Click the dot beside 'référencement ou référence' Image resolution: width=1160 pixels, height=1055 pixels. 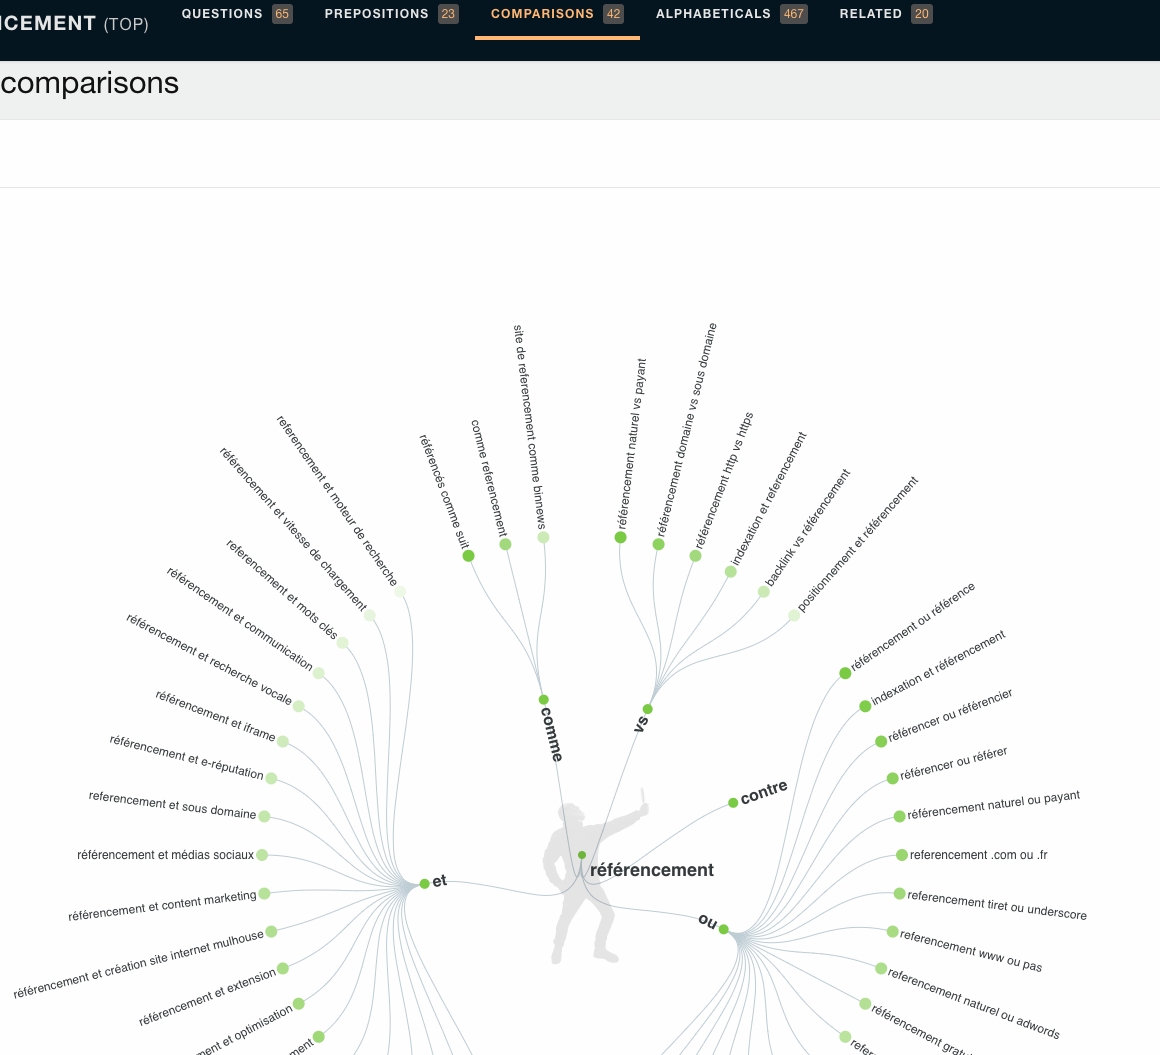[x=845, y=673]
